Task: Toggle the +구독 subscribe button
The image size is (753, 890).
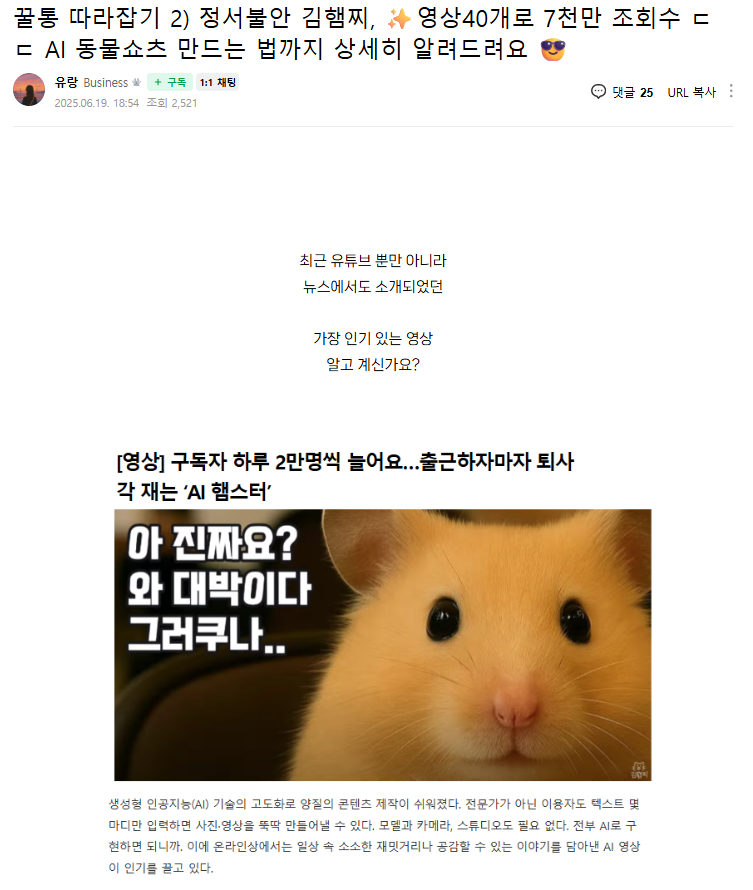Action: click(170, 82)
